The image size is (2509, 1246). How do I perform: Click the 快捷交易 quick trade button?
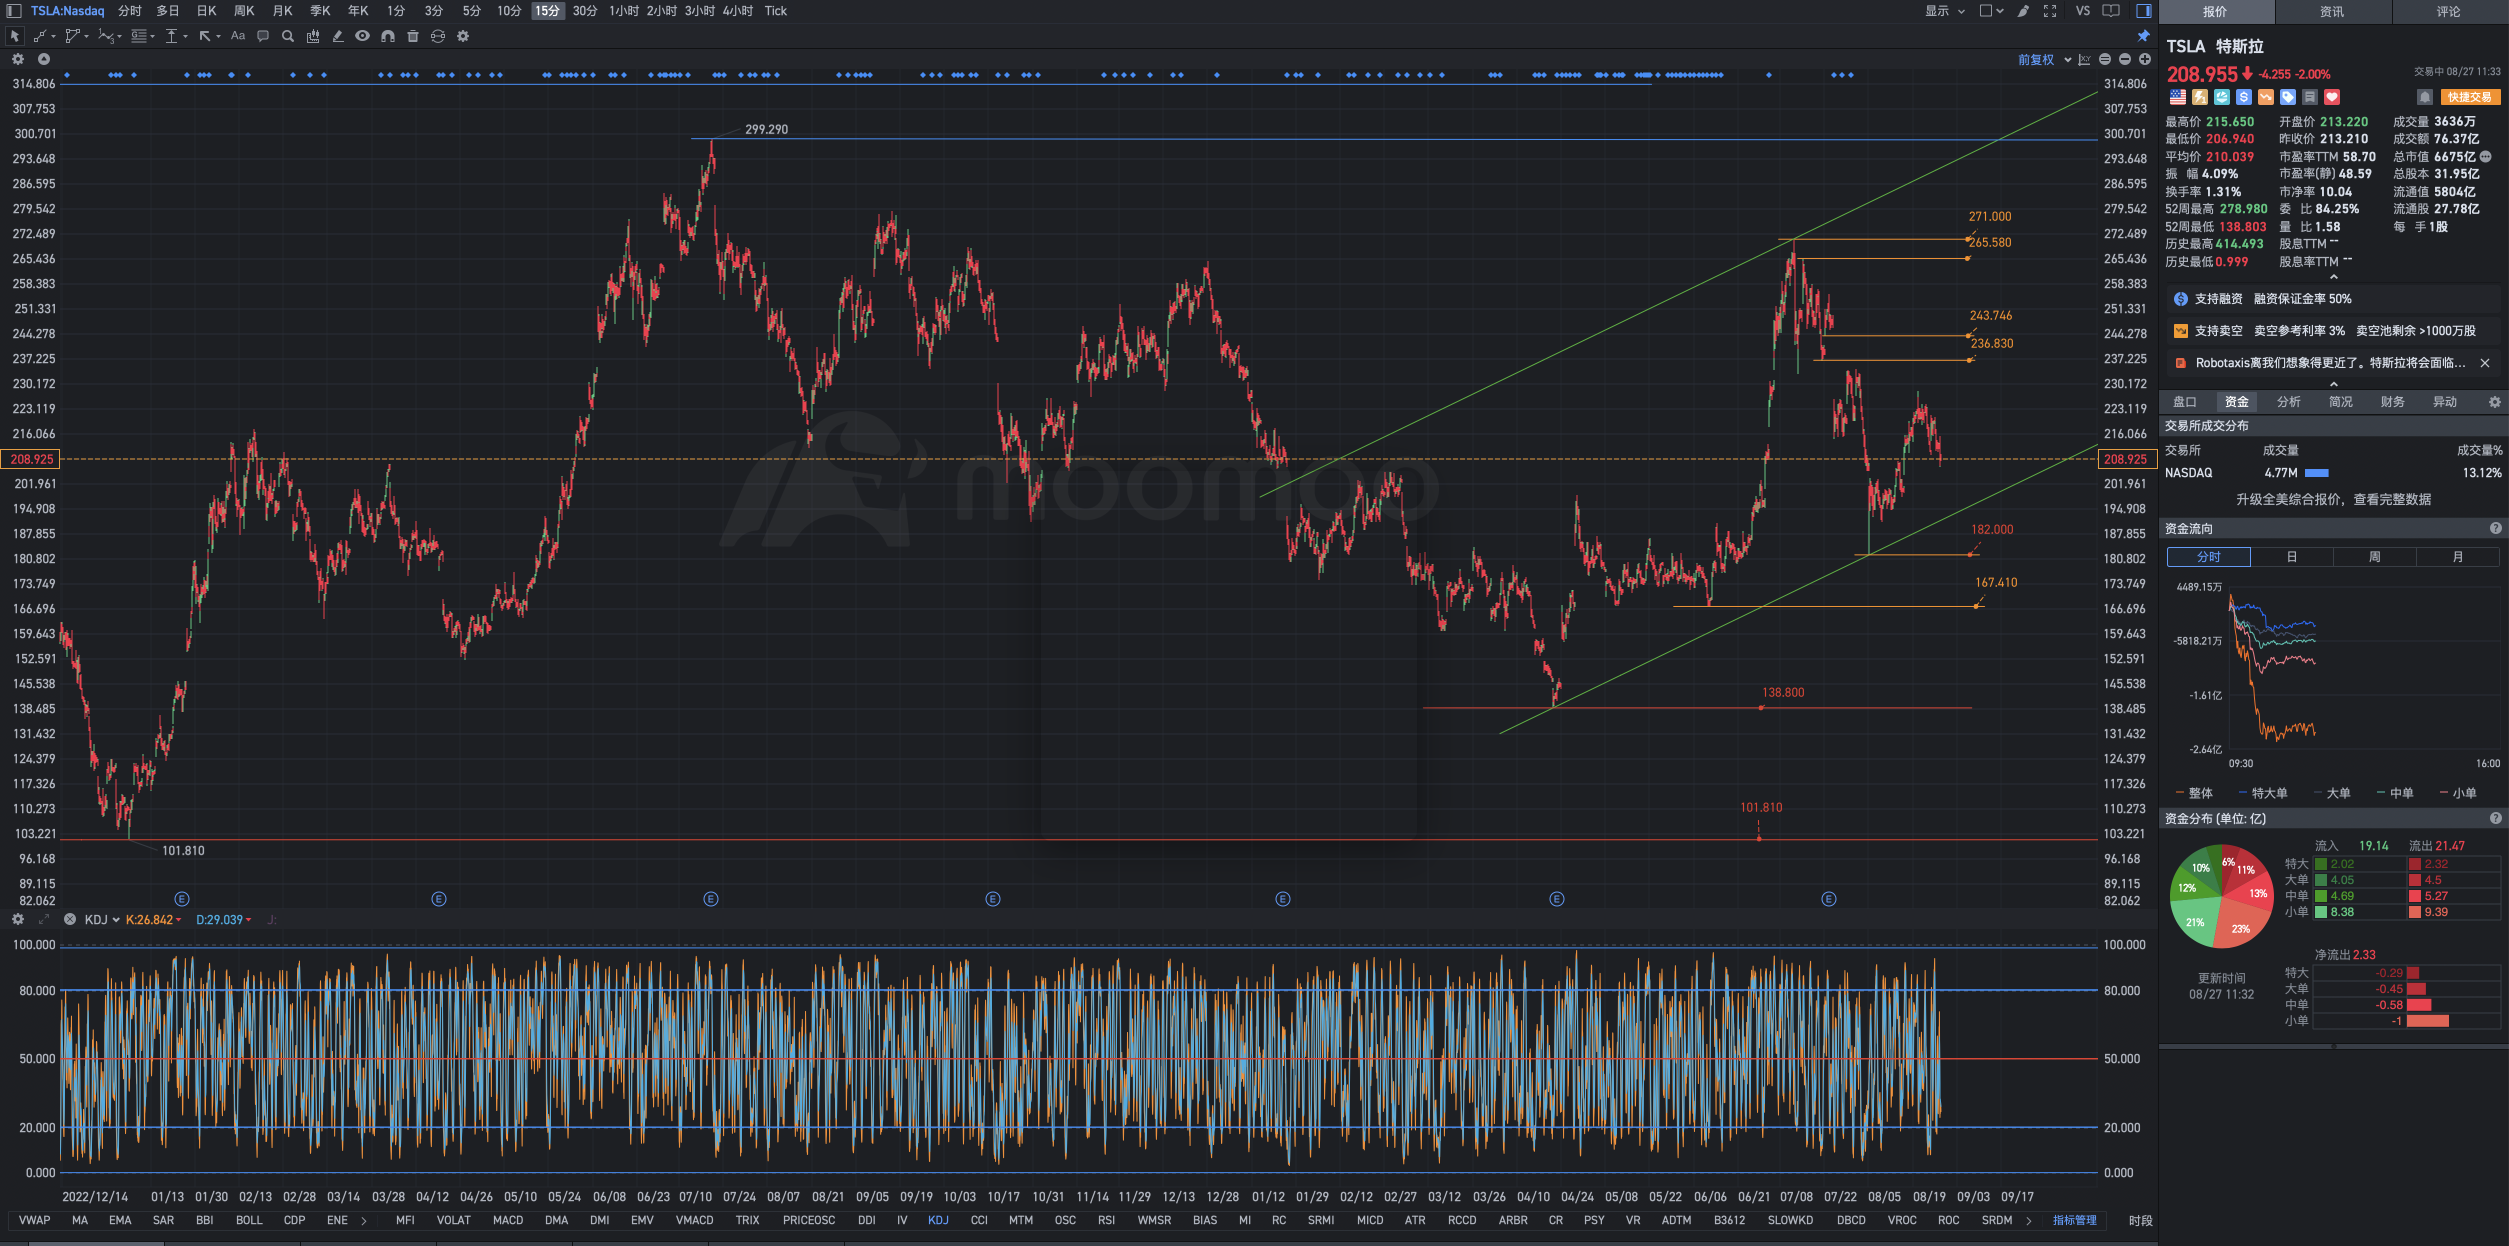point(2469,97)
